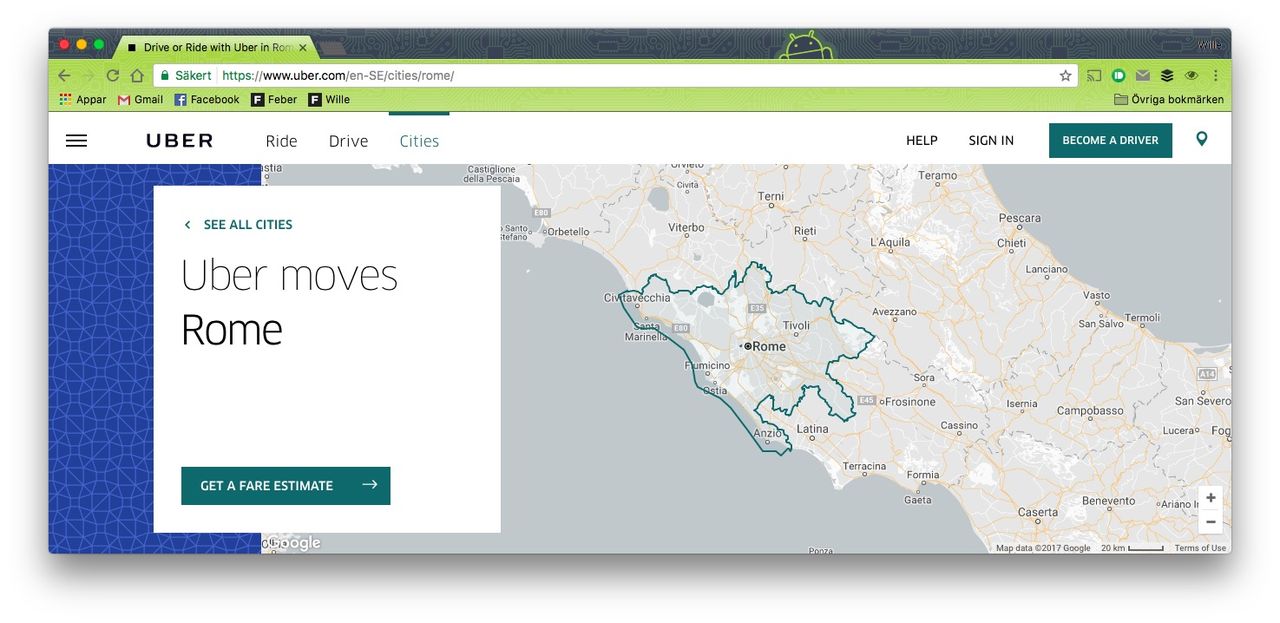The image size is (1280, 623).
Task: Open the site navigation hamburger menu
Action: [76, 140]
